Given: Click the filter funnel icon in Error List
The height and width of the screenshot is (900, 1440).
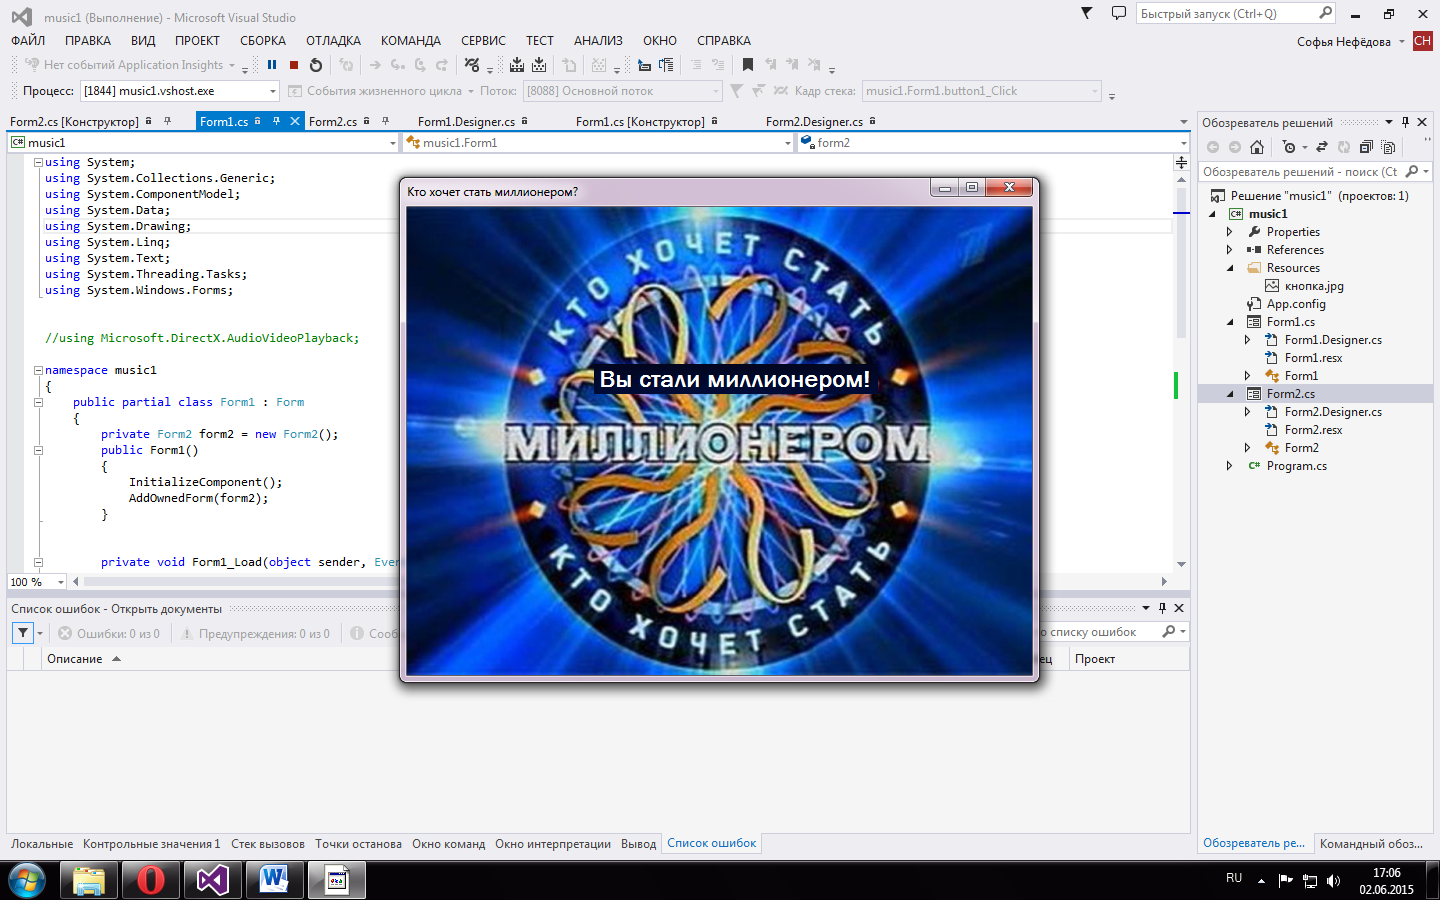Looking at the screenshot, I should 23,633.
